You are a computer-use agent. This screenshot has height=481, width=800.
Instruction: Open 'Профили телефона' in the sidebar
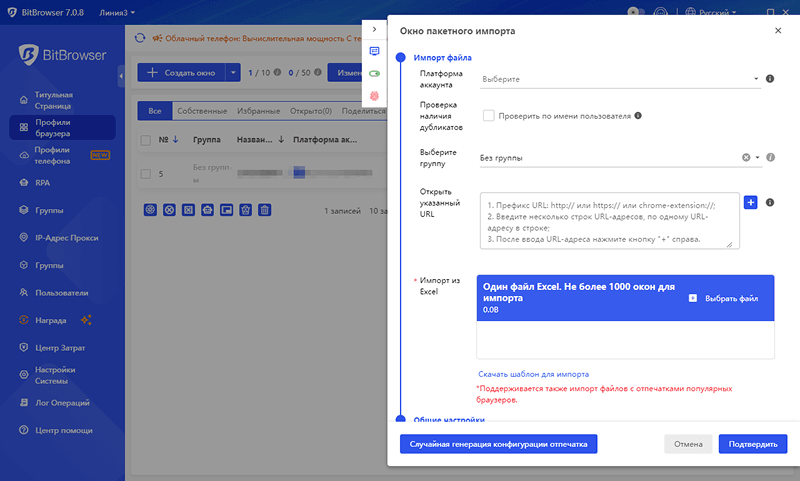pos(52,155)
